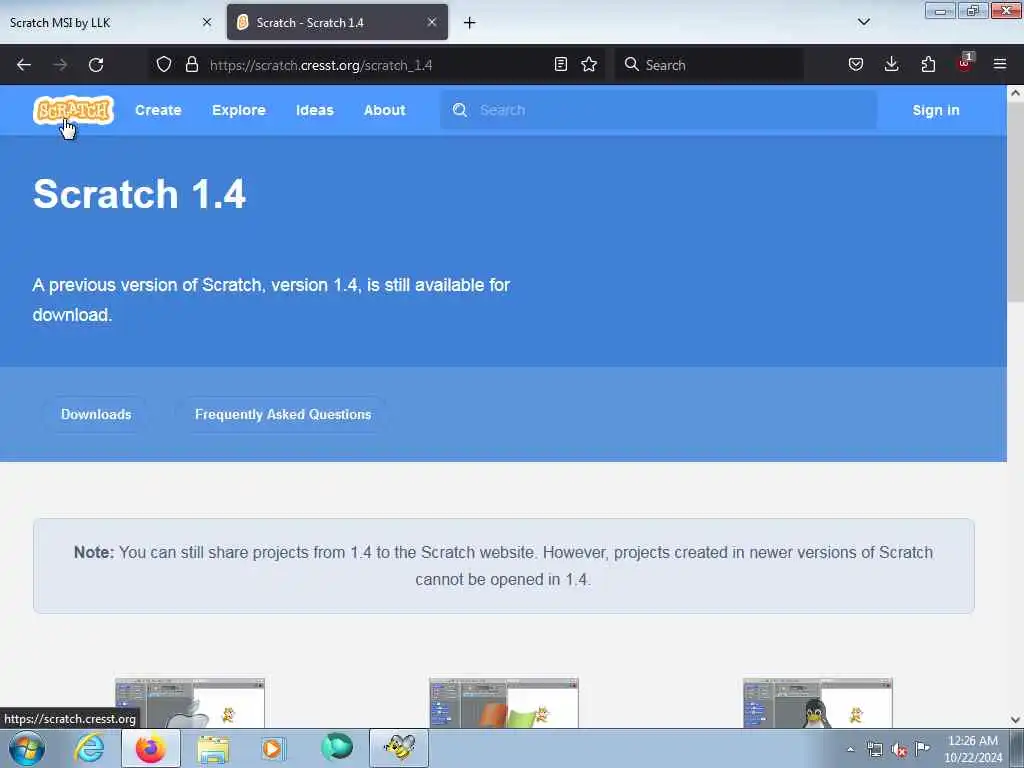
Task: Open Windows Explorer folder taskbar icon
Action: pos(213,748)
